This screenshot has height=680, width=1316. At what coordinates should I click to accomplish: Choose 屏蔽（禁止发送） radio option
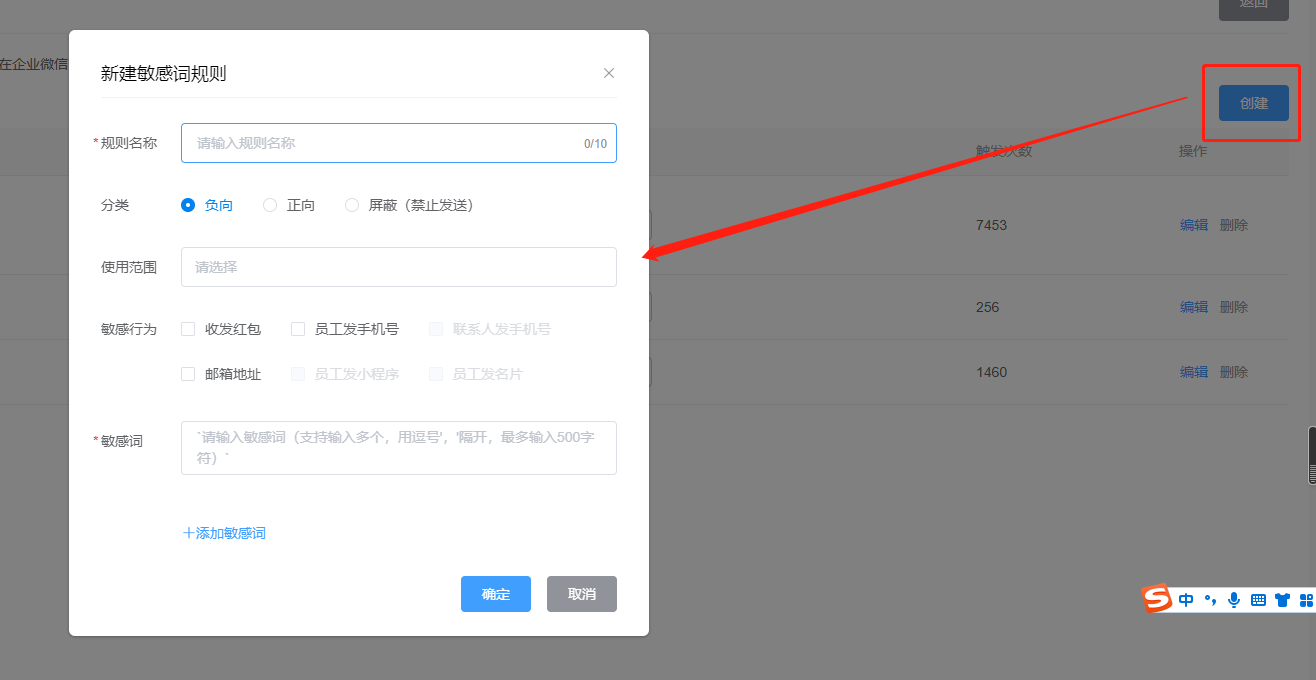pos(352,205)
